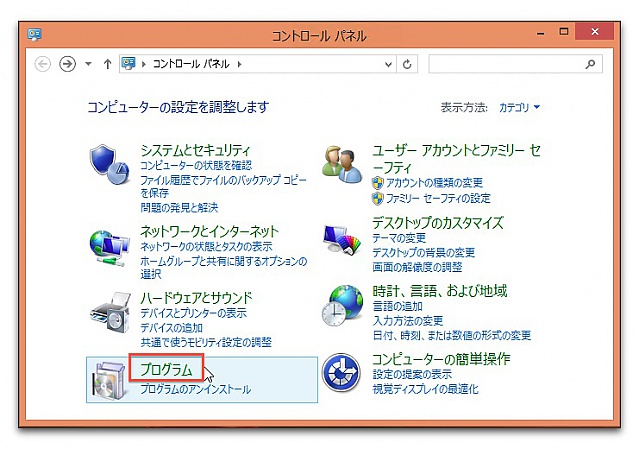
Task: Open 視覚ディスプレイの最適化 link
Action: click(x=425, y=389)
